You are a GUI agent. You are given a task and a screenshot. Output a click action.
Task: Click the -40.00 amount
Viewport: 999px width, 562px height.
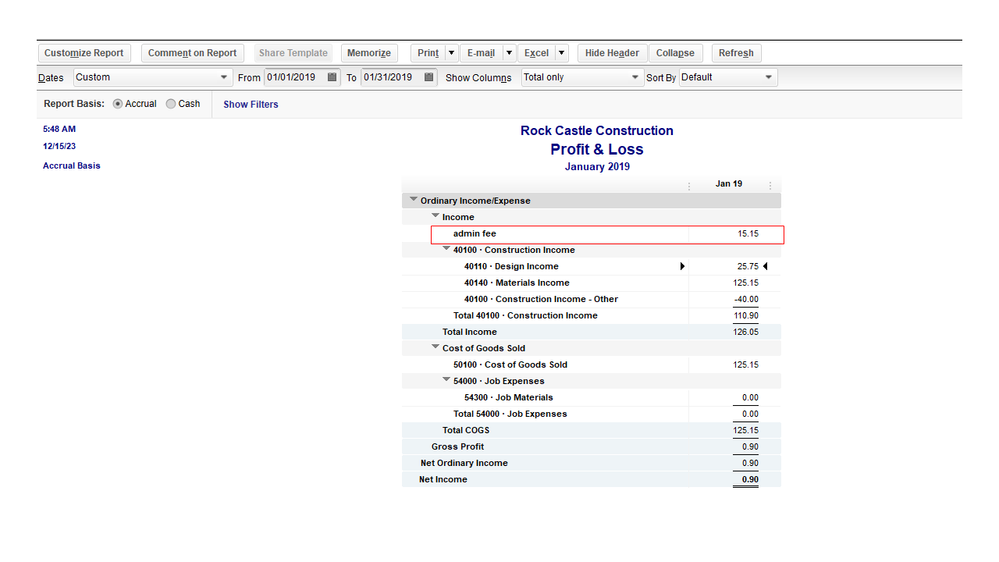pyautogui.click(x=746, y=299)
